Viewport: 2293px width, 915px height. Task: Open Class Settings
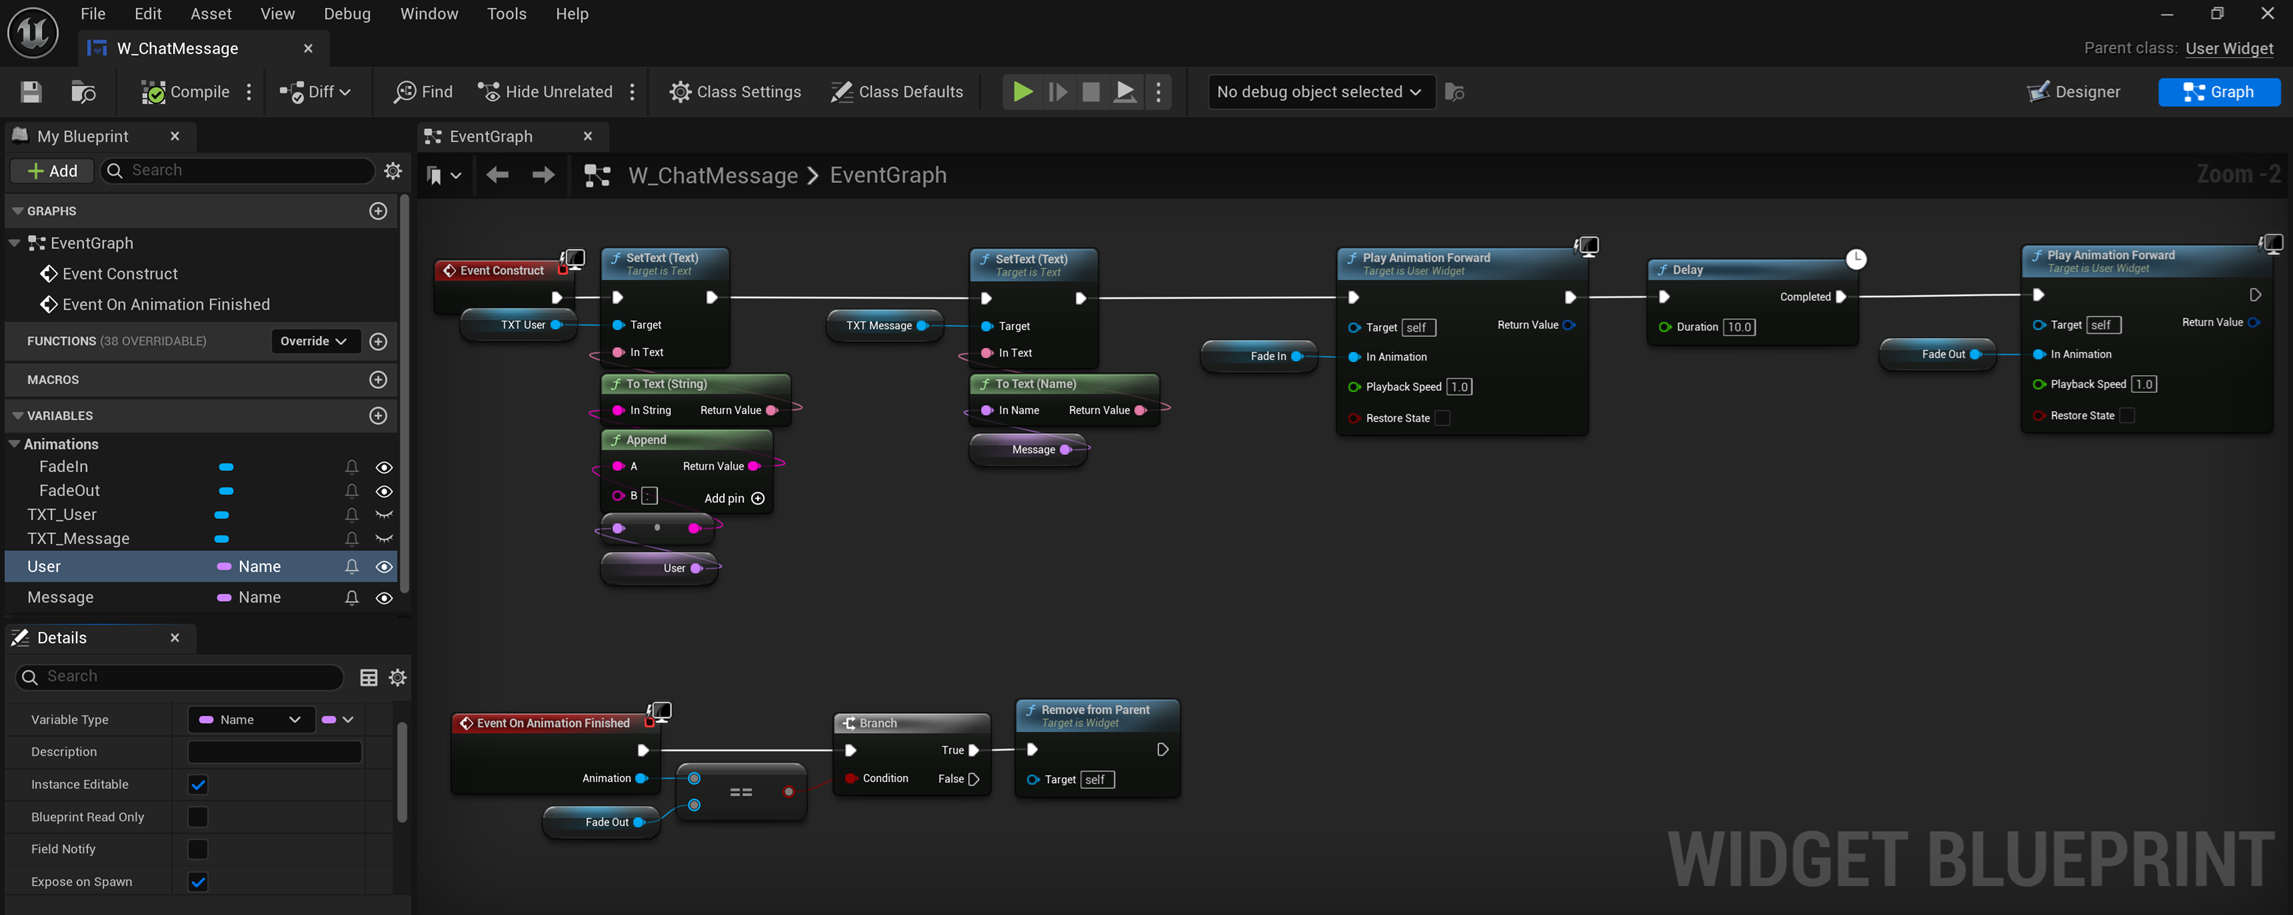(735, 91)
